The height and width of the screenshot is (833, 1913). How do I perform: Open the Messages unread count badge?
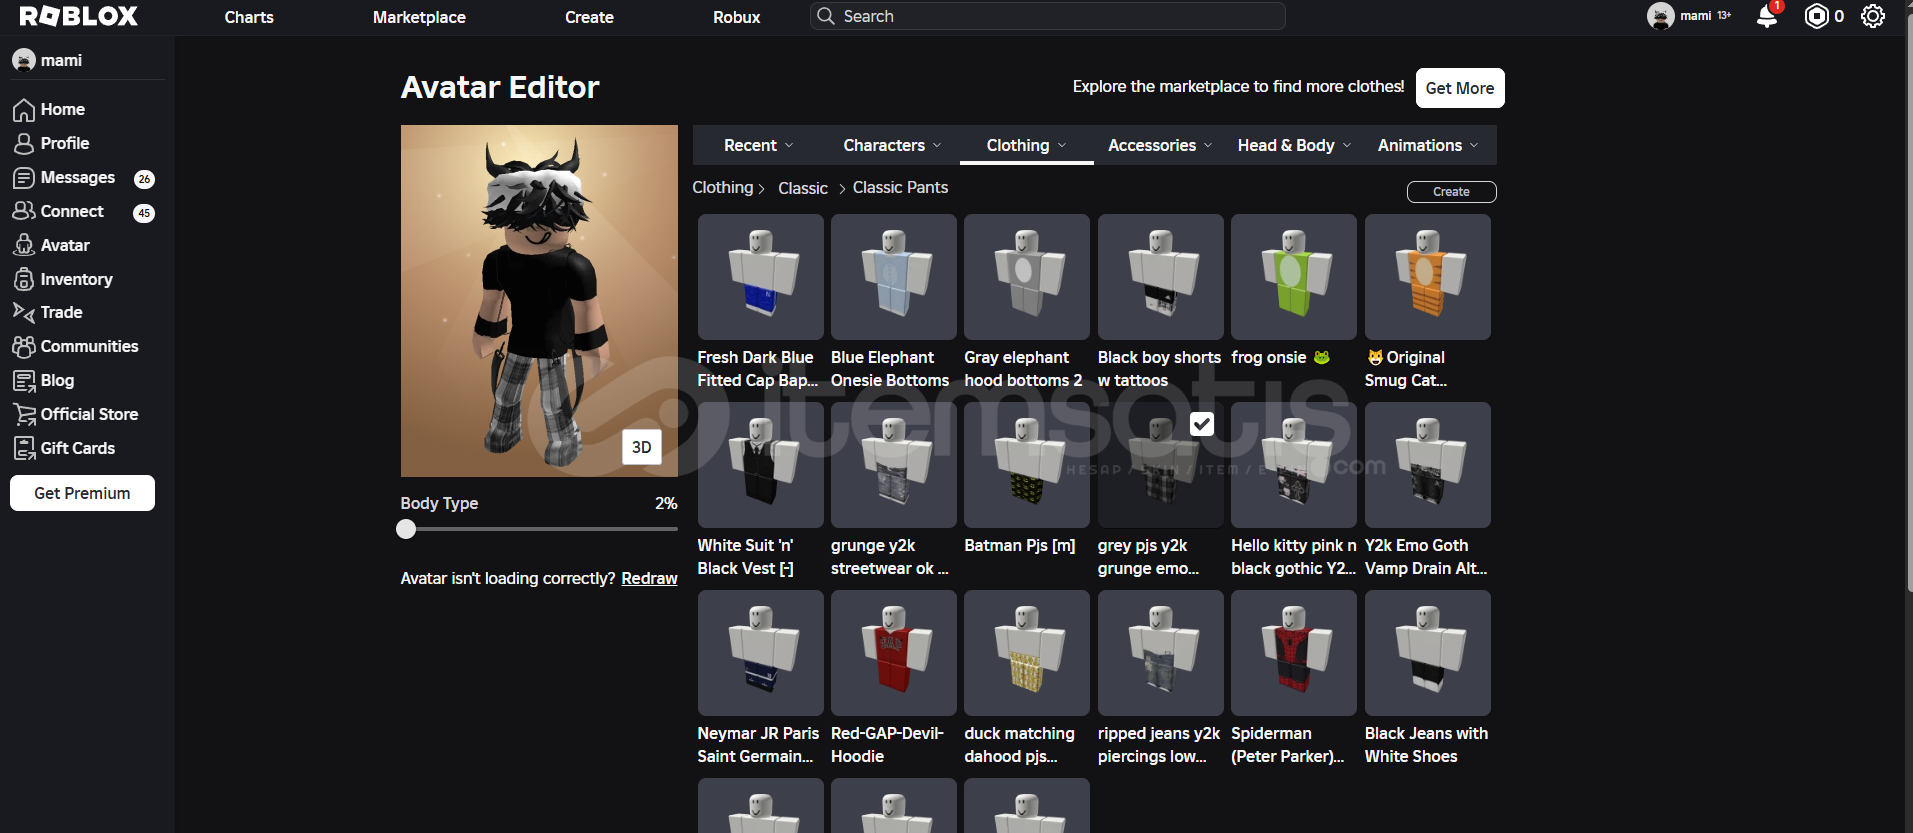pyautogui.click(x=144, y=179)
